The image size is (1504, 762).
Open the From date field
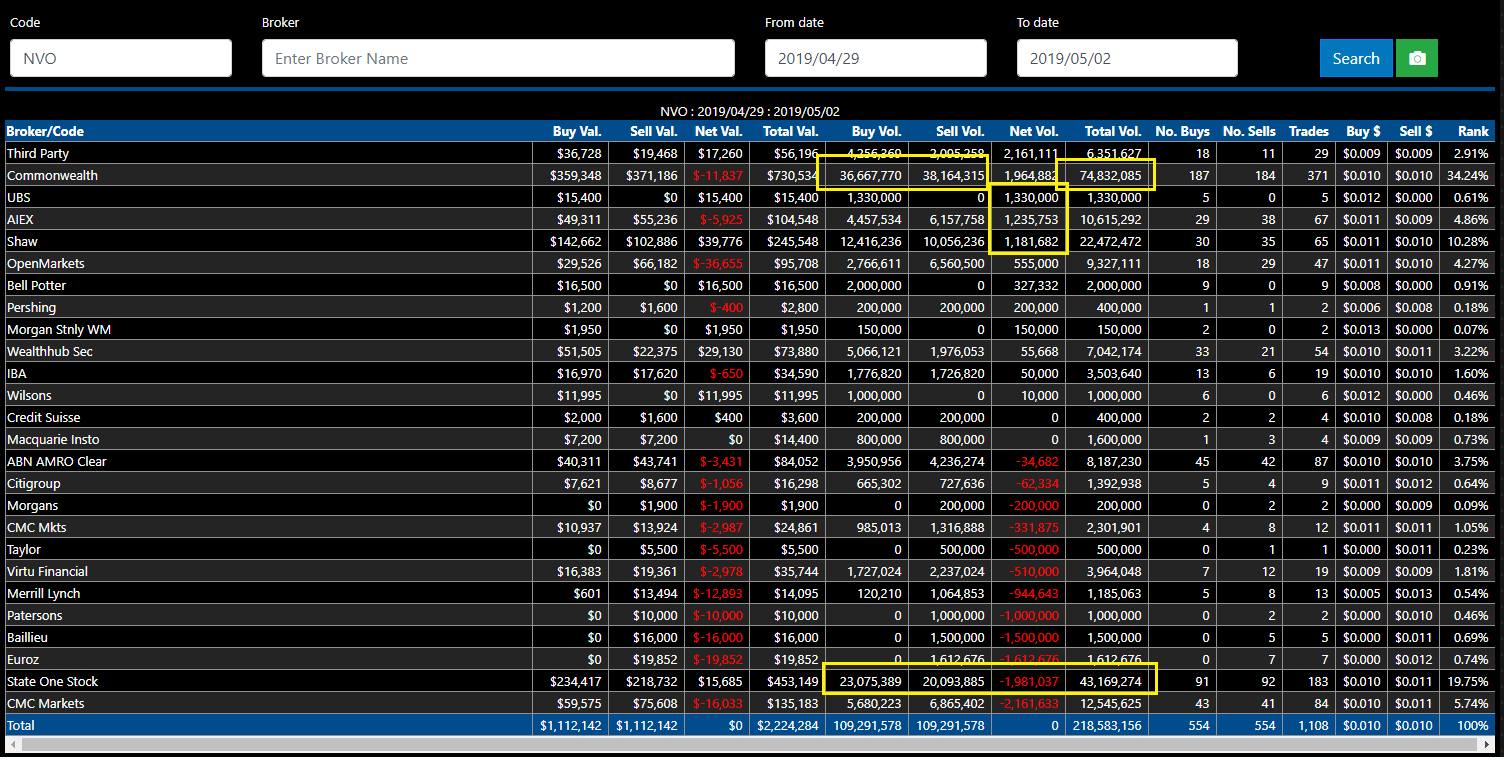click(876, 58)
